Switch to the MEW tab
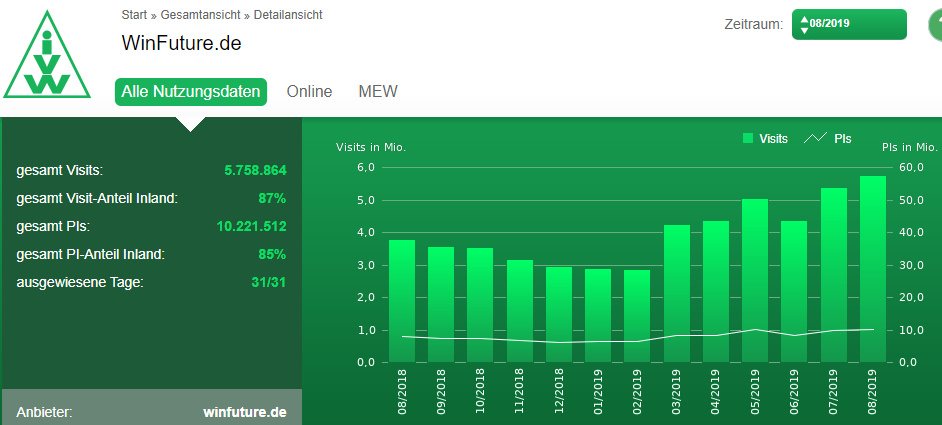942x425 pixels. pyautogui.click(x=378, y=92)
